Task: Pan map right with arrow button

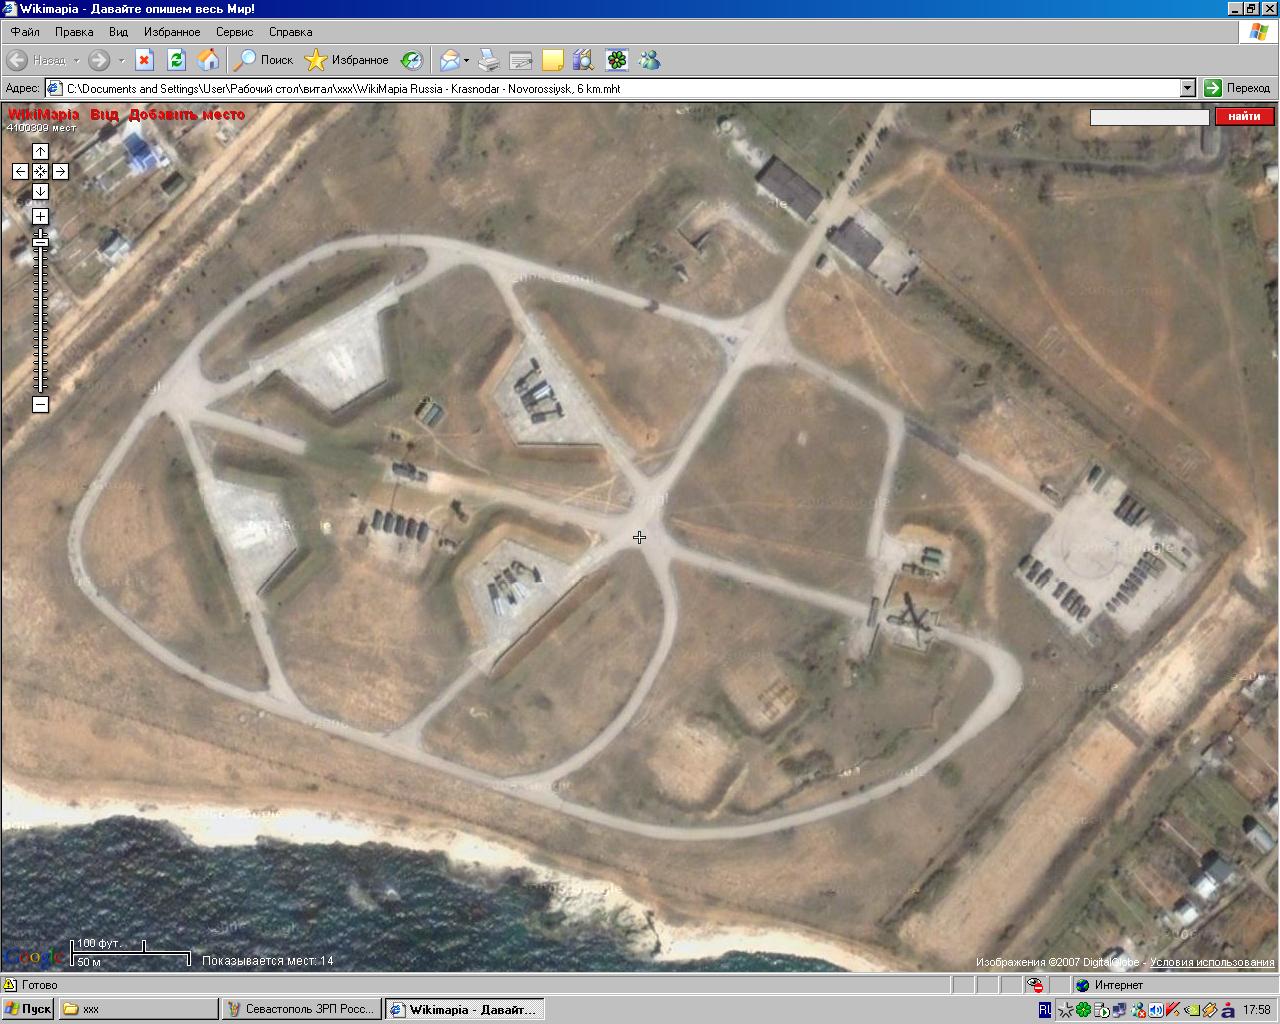Action: (60, 171)
